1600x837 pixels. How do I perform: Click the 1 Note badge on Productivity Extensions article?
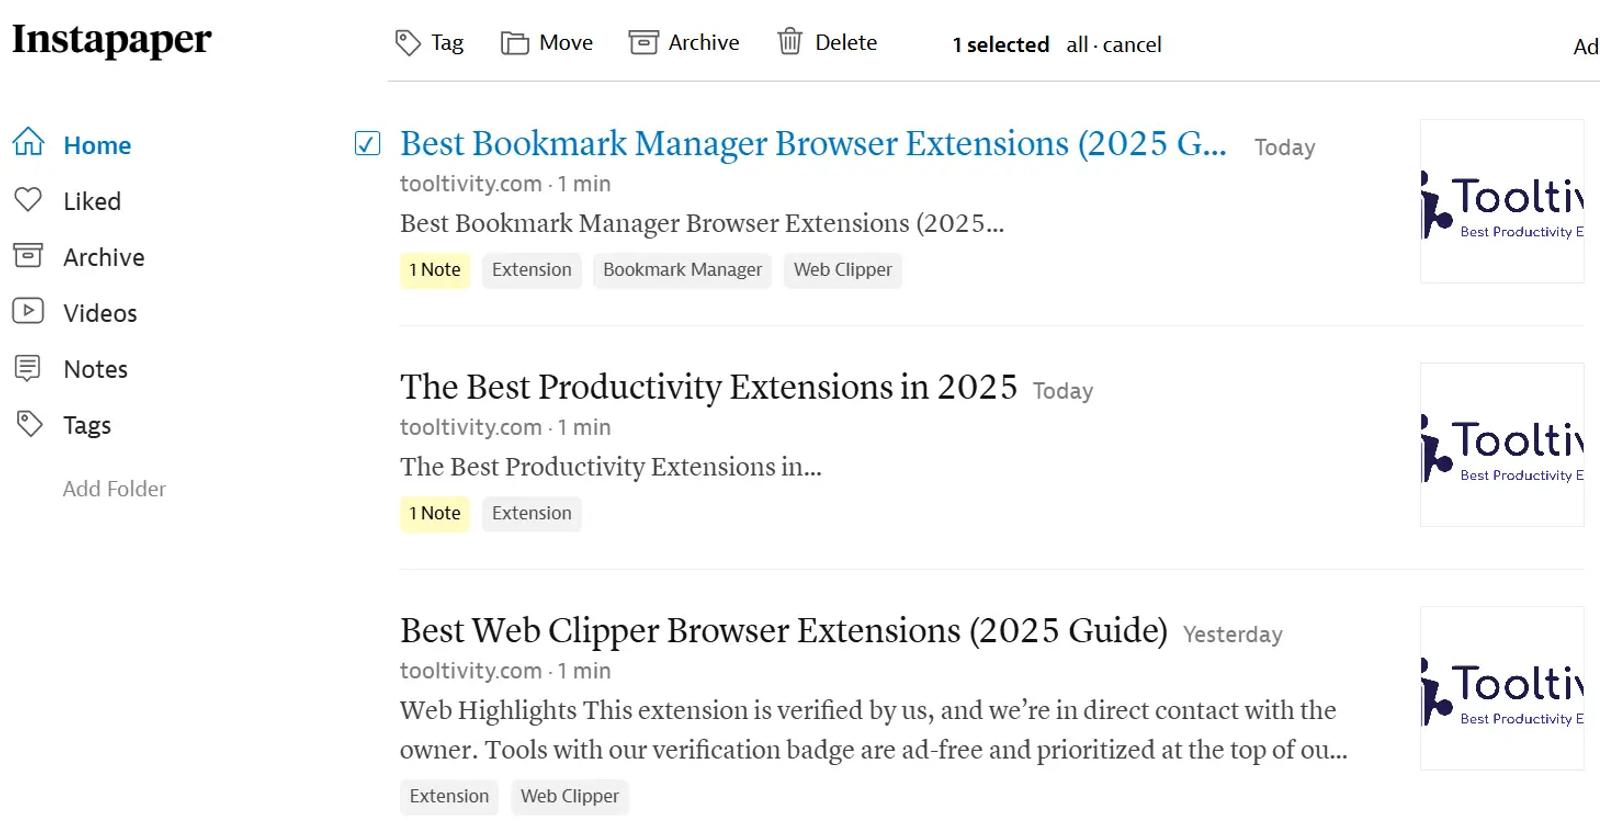(435, 513)
